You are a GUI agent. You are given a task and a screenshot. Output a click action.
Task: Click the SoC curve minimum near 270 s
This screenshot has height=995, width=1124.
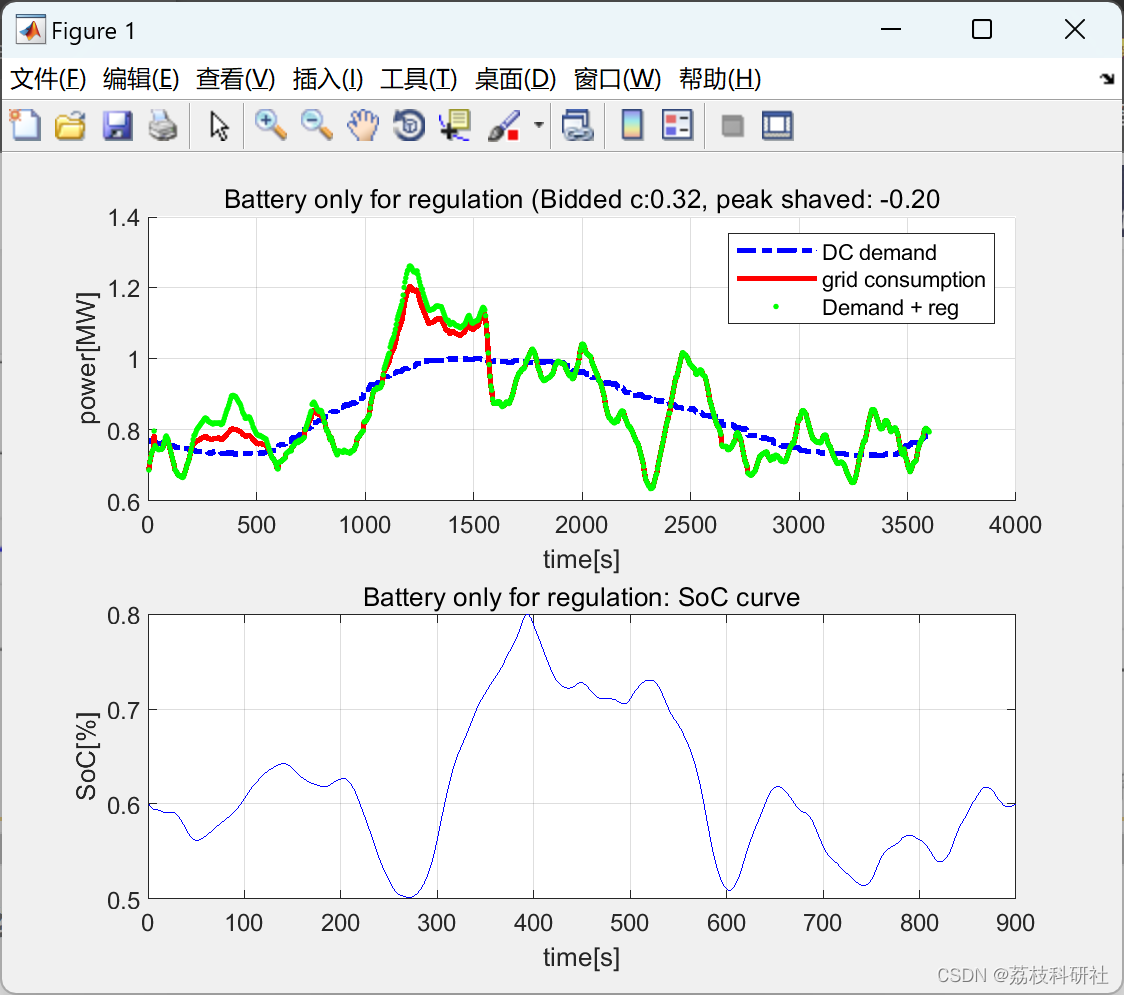[408, 896]
